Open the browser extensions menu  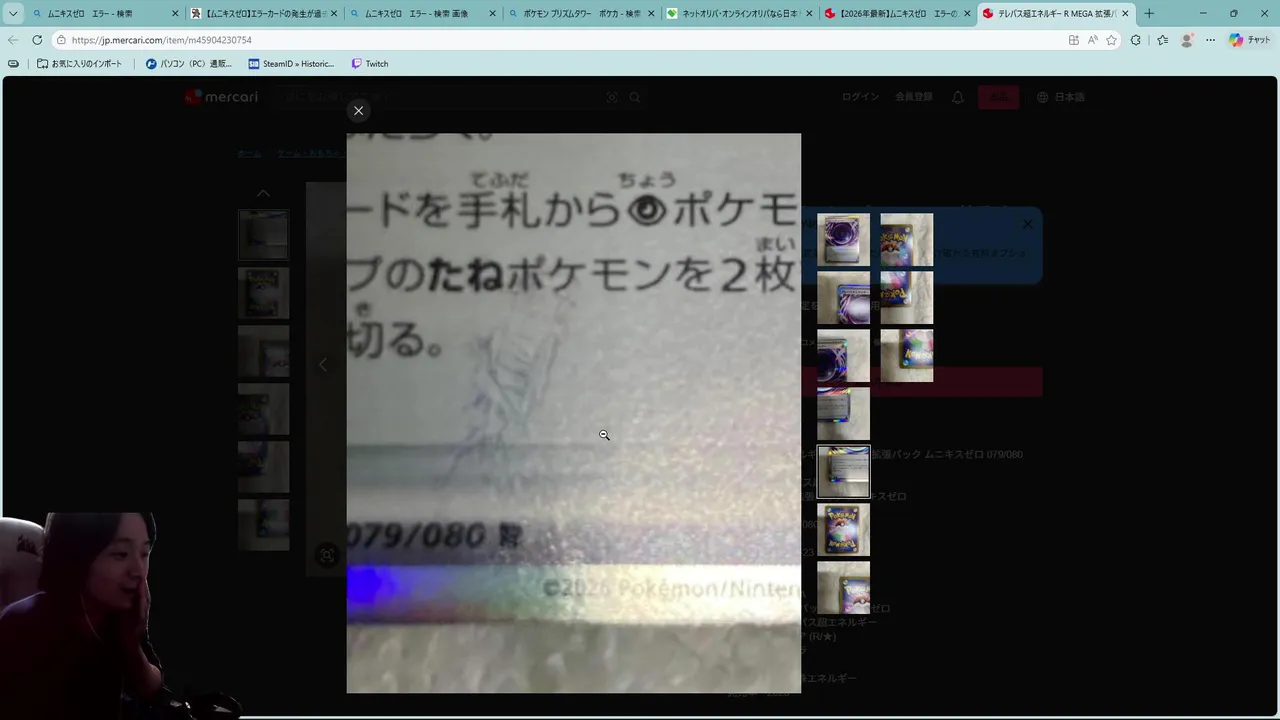tap(1136, 40)
